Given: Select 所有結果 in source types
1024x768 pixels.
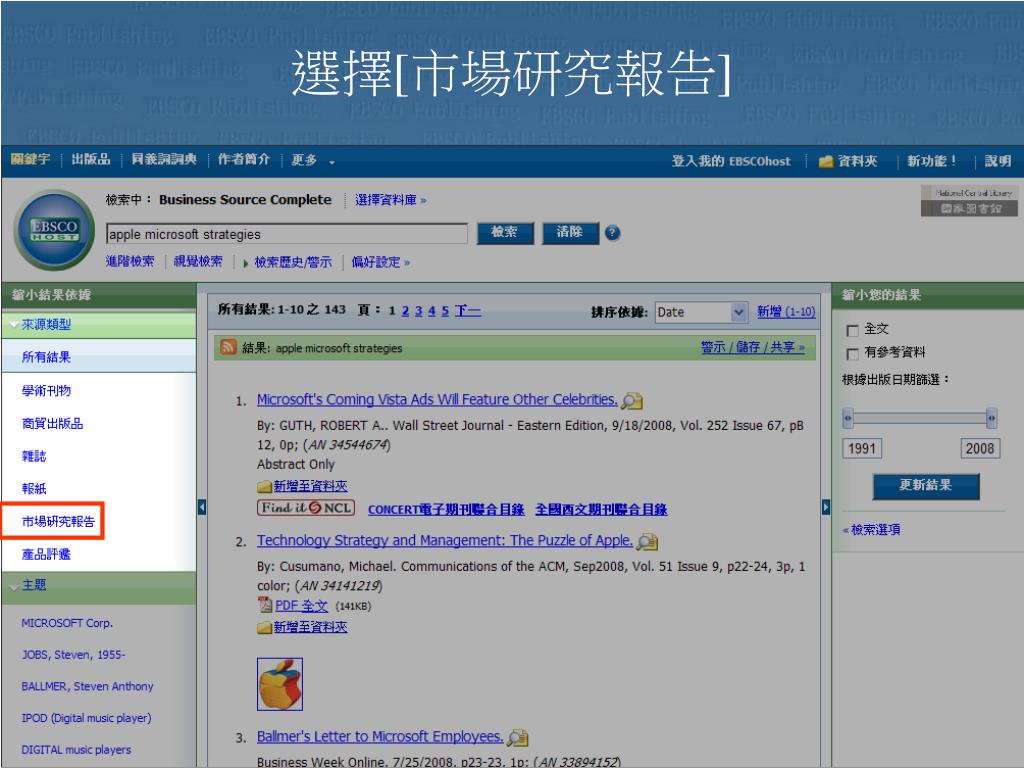Looking at the screenshot, I should coord(46,357).
